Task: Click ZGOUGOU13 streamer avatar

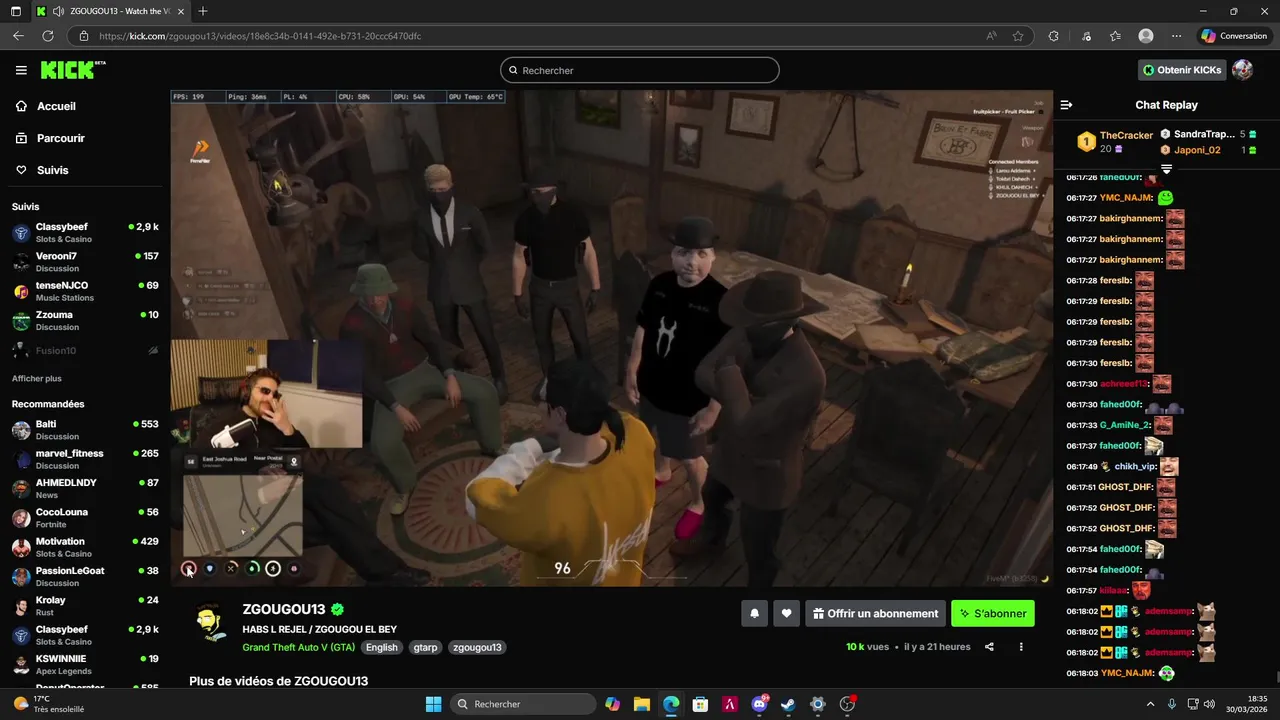Action: tap(208, 623)
